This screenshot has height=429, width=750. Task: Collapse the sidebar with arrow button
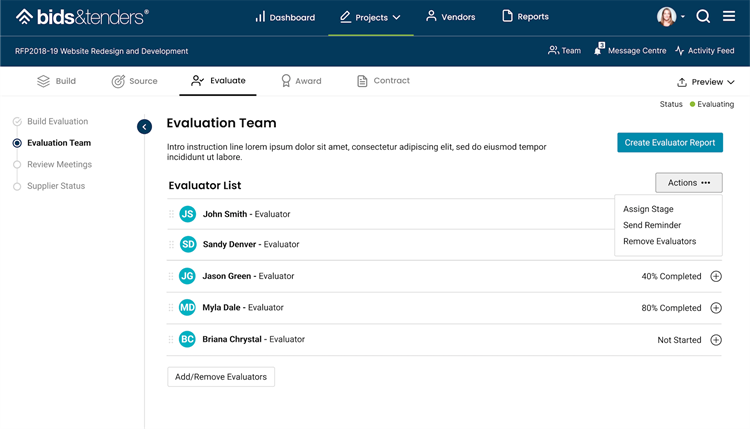pyautogui.click(x=144, y=126)
